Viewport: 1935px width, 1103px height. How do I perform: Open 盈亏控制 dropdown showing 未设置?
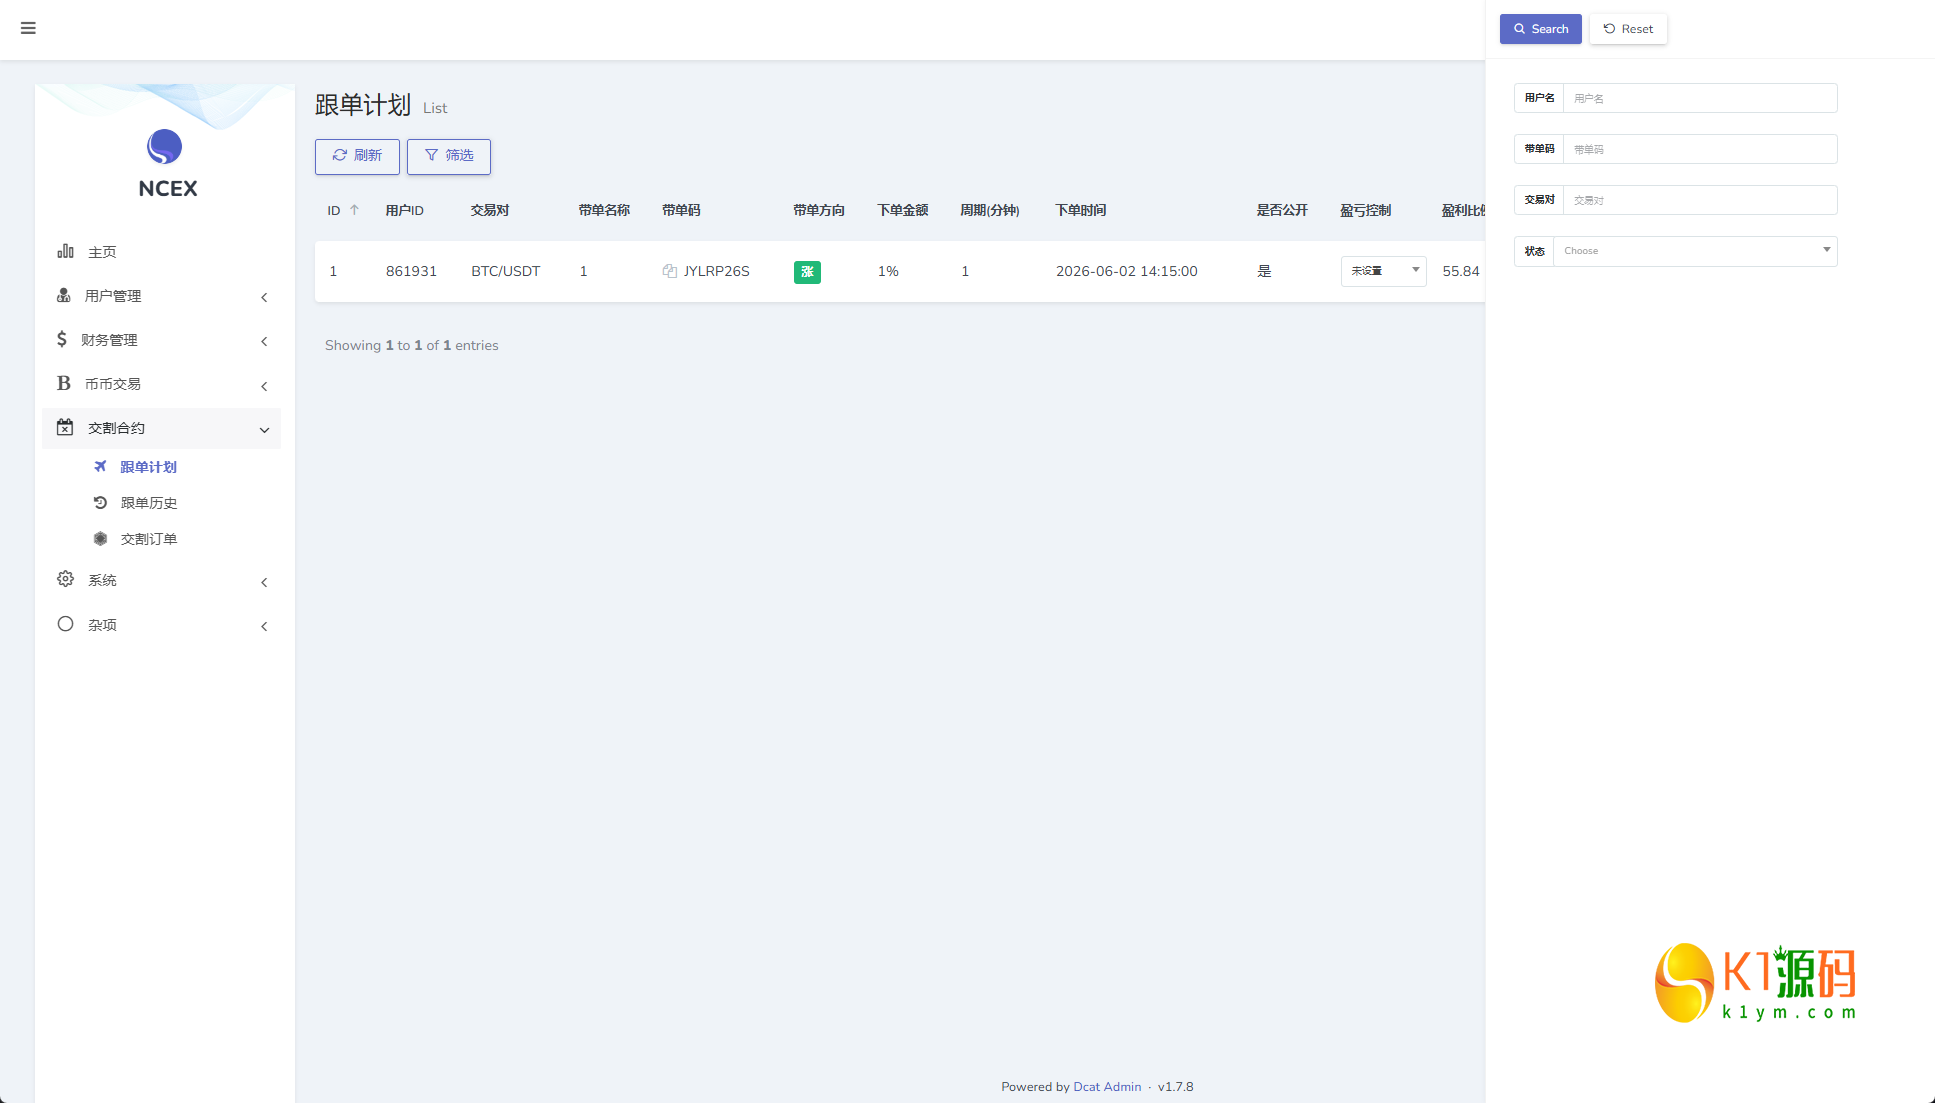1383,271
